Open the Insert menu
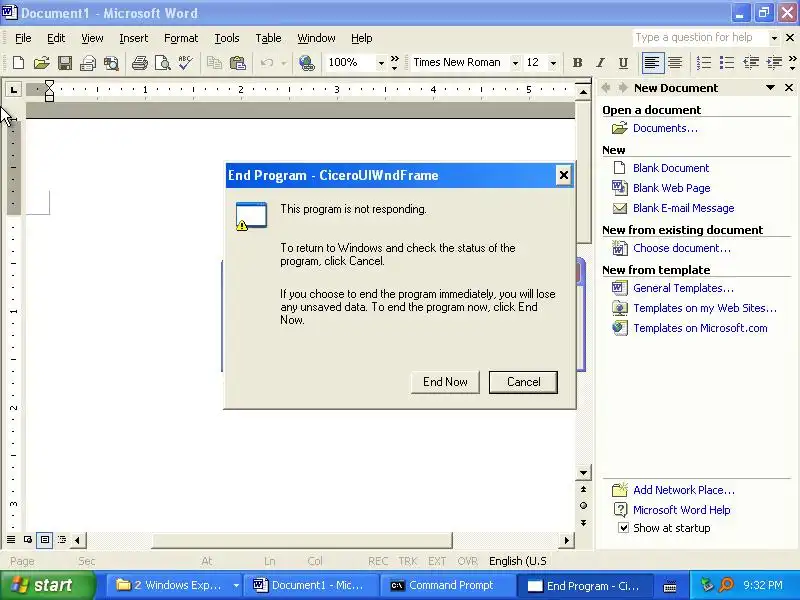 (133, 38)
